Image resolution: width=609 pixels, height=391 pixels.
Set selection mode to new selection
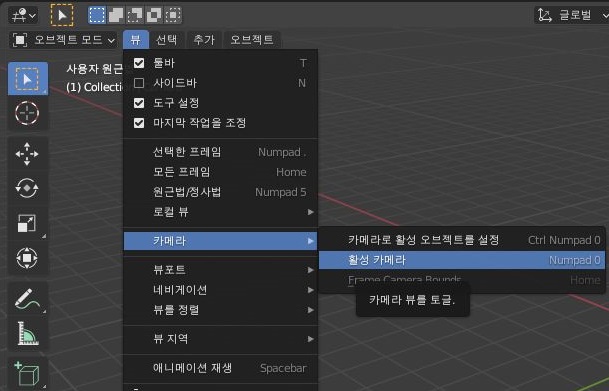pyautogui.click(x=97, y=16)
